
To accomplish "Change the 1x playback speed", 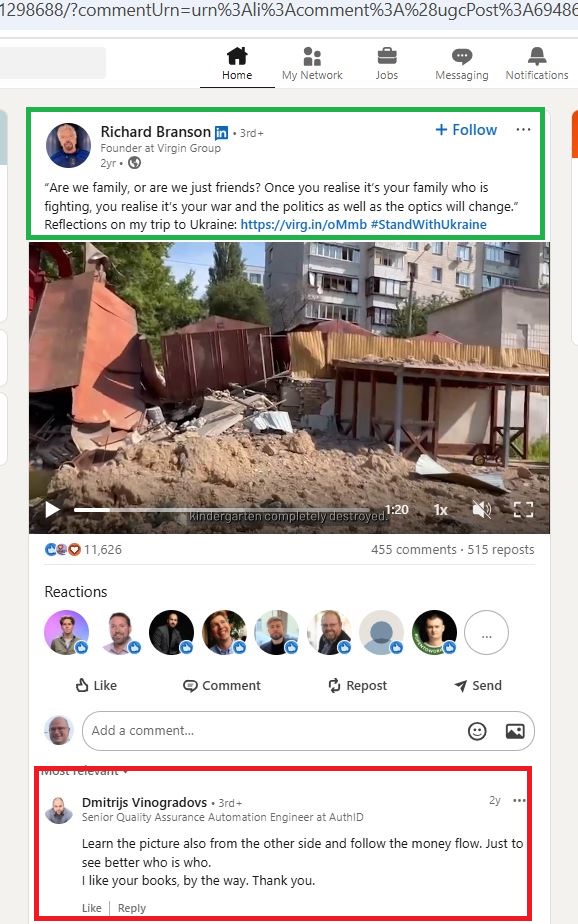I will pyautogui.click(x=441, y=510).
